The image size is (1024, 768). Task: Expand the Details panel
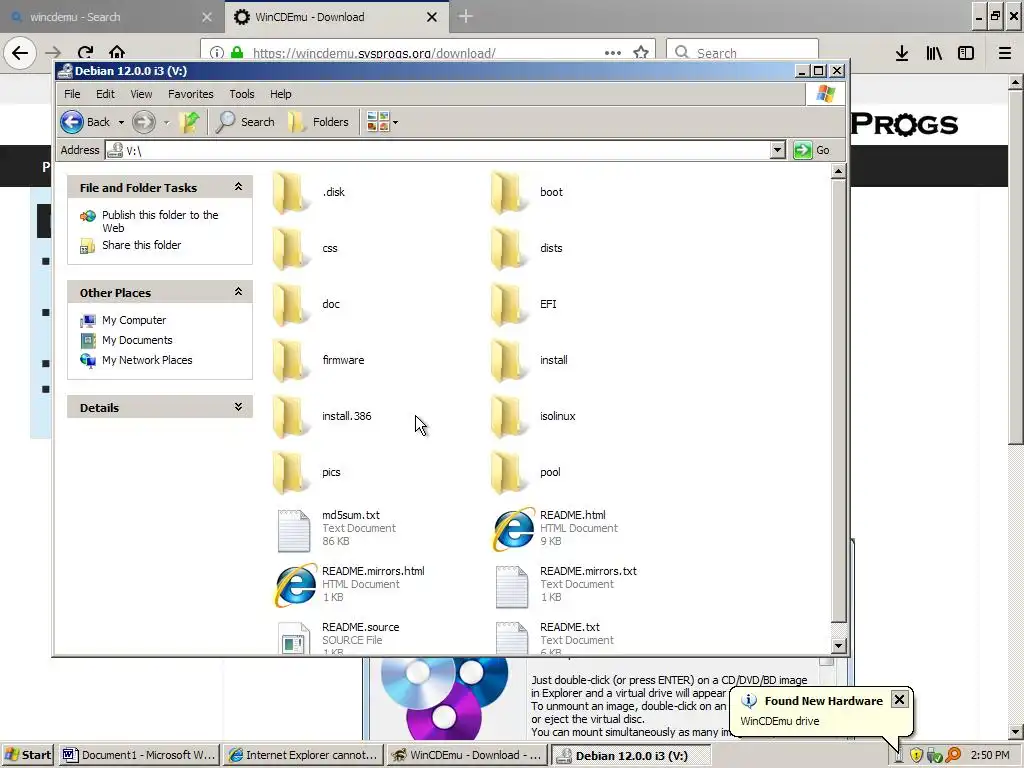[238, 407]
